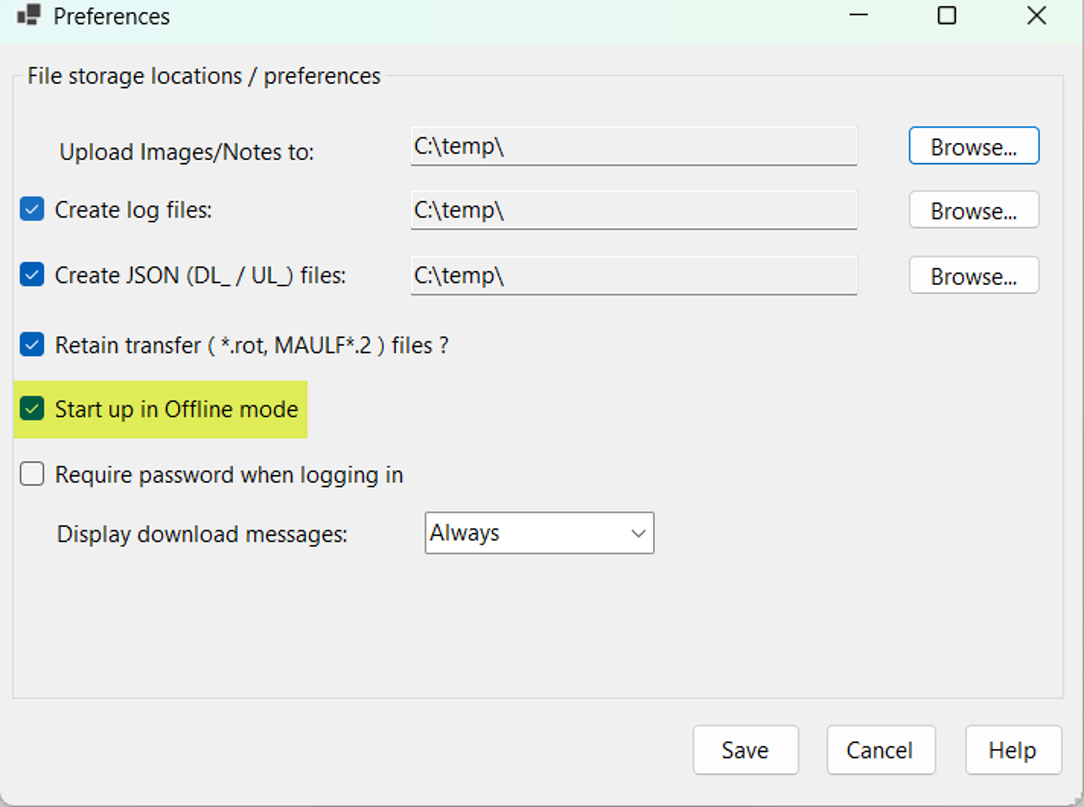The width and height of the screenshot is (1084, 807).
Task: Uncheck Create JSON (DL_ / UL_) files
Action: click(33, 275)
